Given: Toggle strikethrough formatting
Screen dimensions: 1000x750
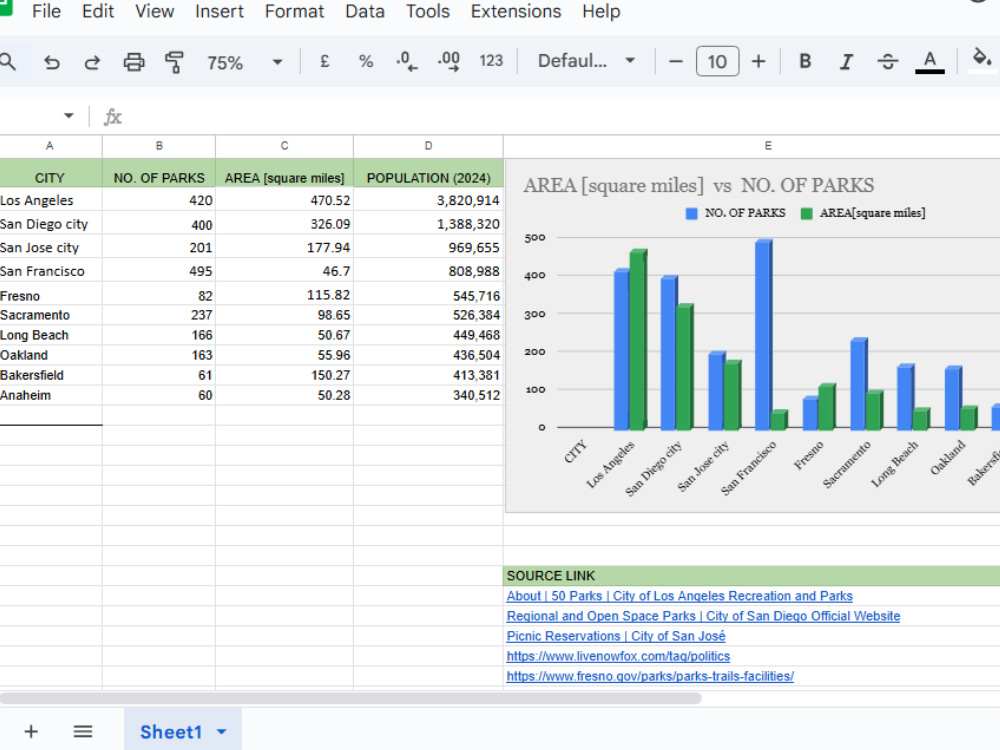Looking at the screenshot, I should point(887,61).
